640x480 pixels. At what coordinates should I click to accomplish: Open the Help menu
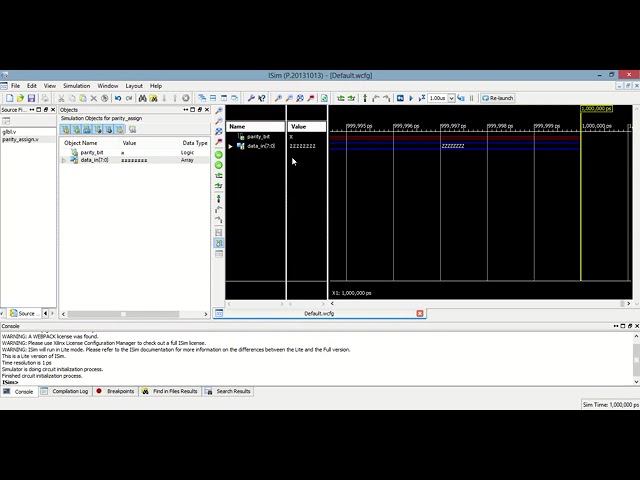tap(156, 86)
